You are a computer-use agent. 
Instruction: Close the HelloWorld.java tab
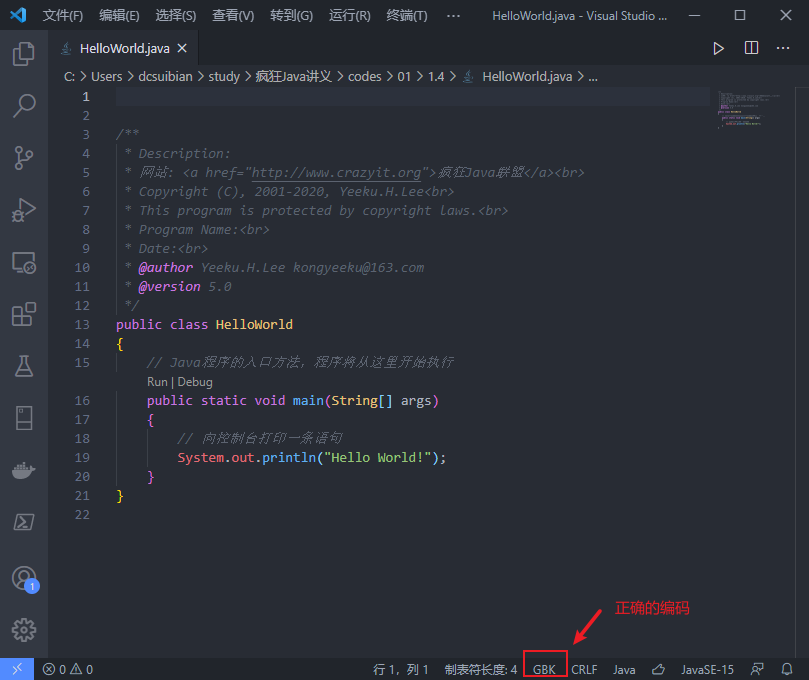(x=182, y=48)
